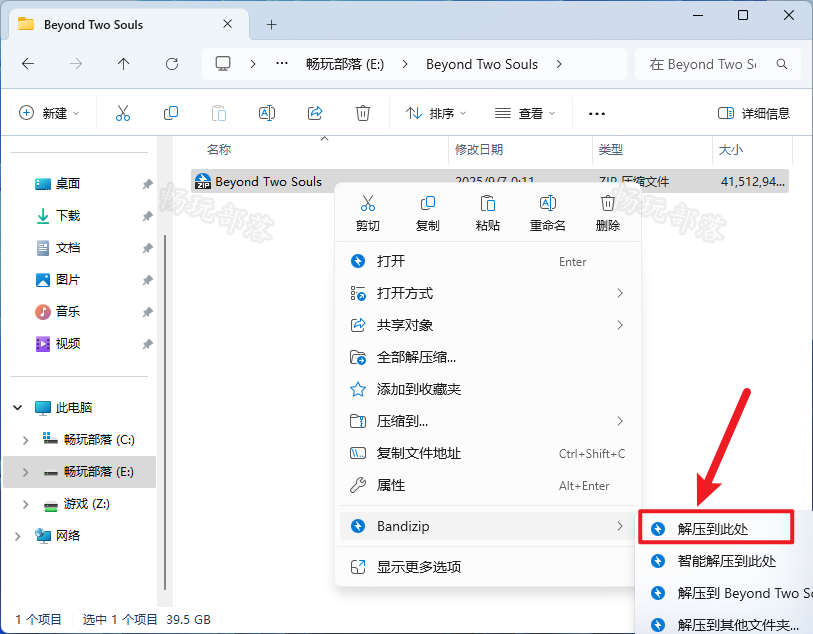Choose 添加到收藏夹 from context menu

point(488,389)
